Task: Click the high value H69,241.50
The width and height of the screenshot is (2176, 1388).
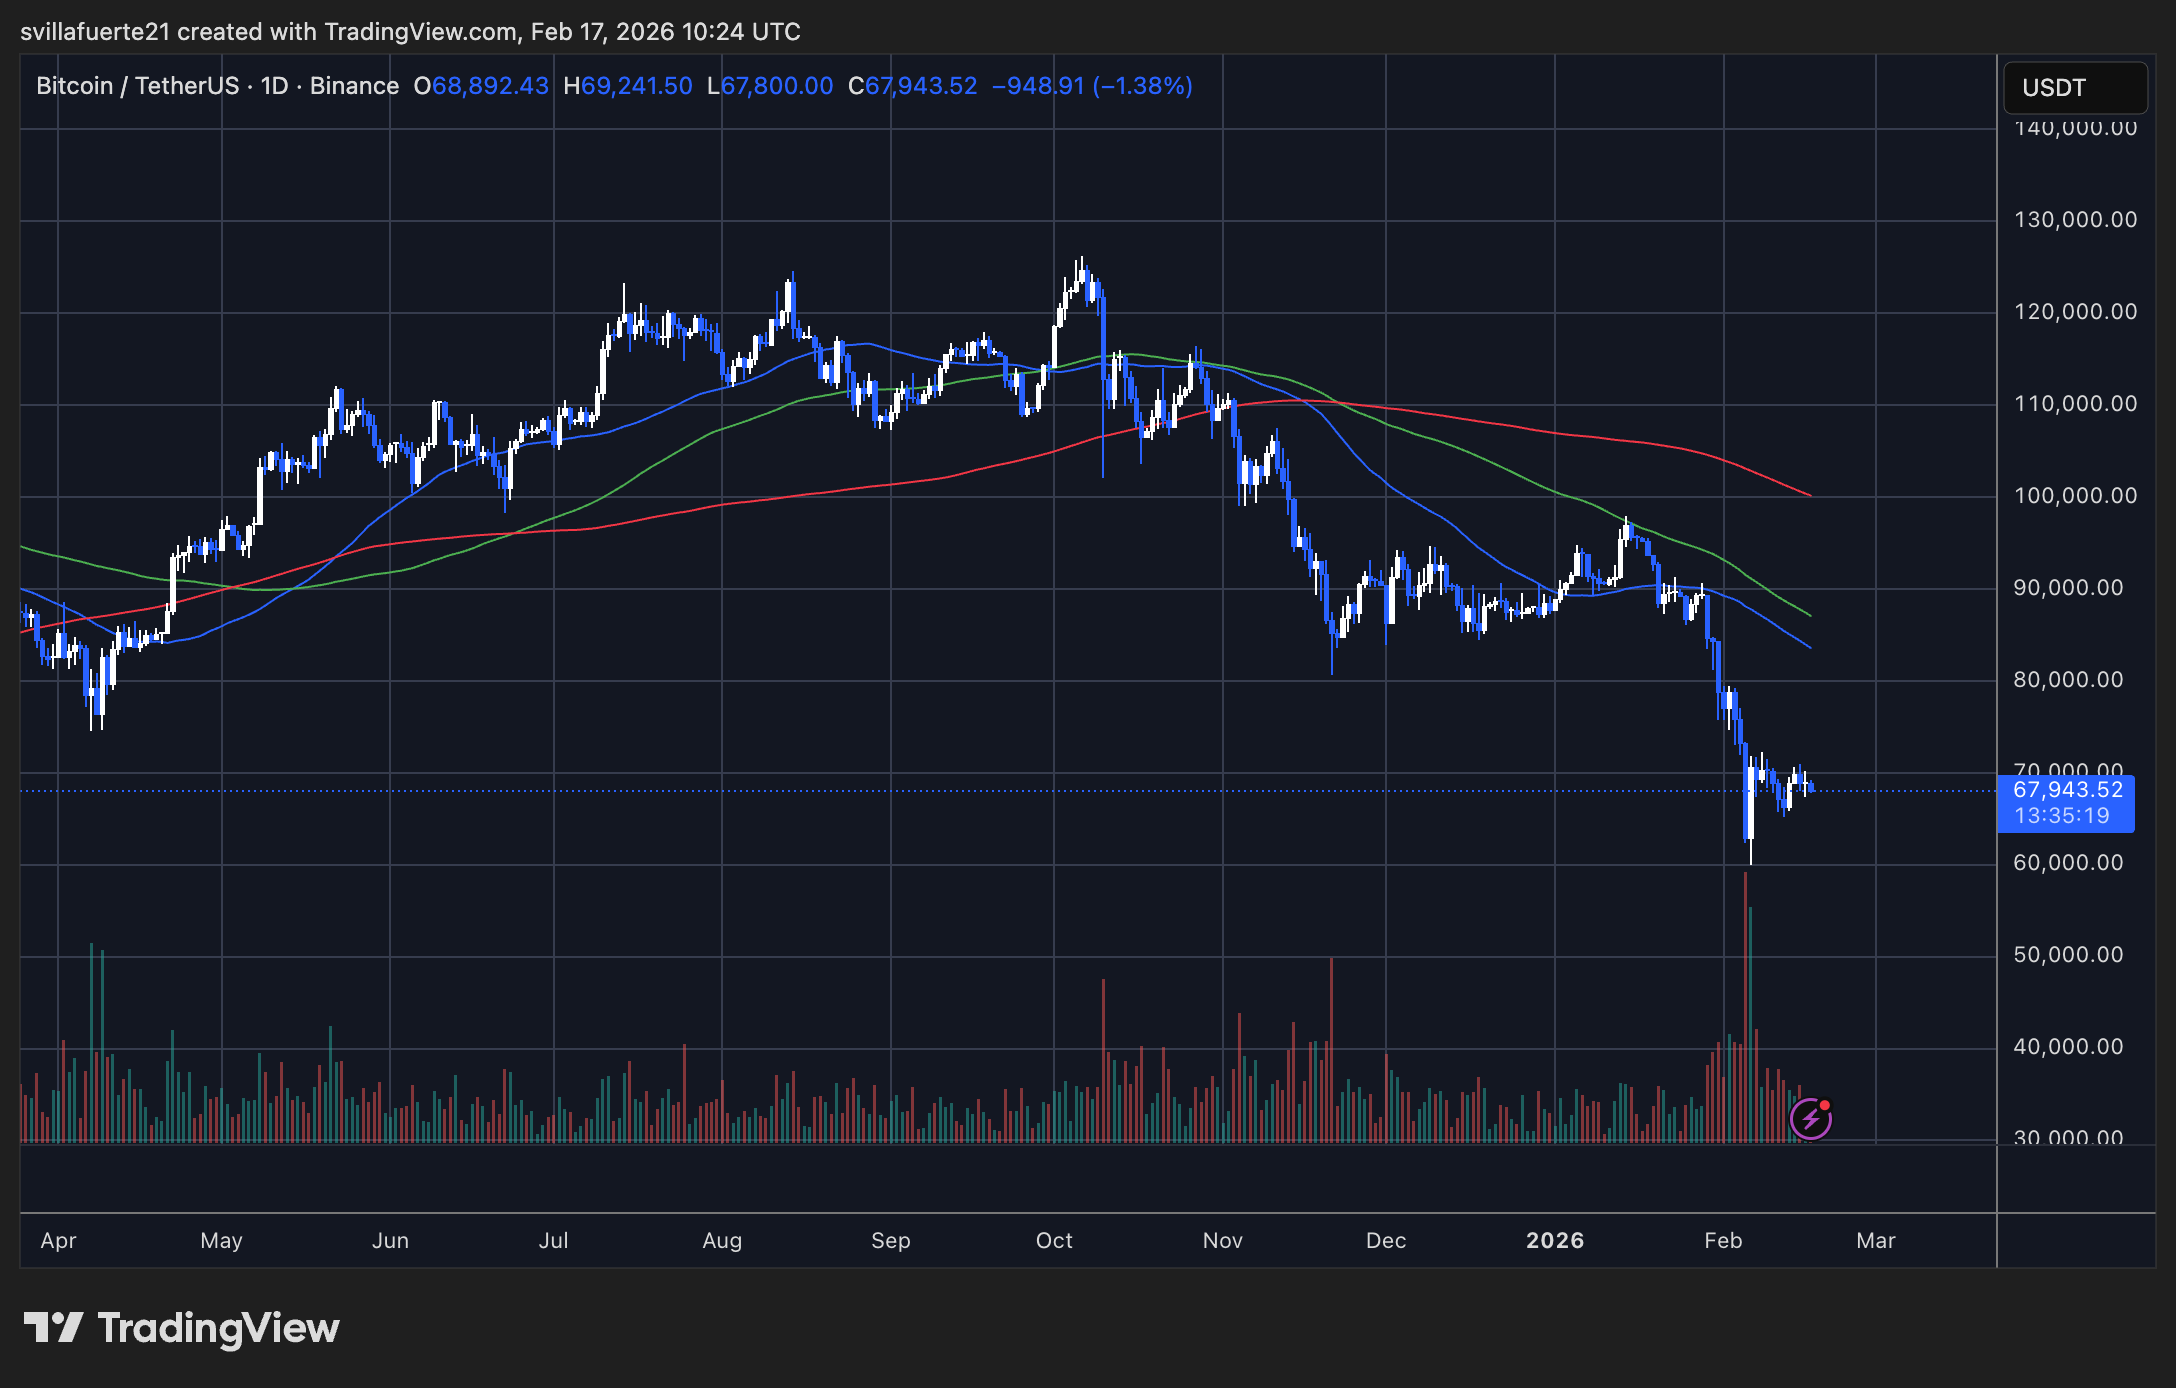Action: point(628,86)
